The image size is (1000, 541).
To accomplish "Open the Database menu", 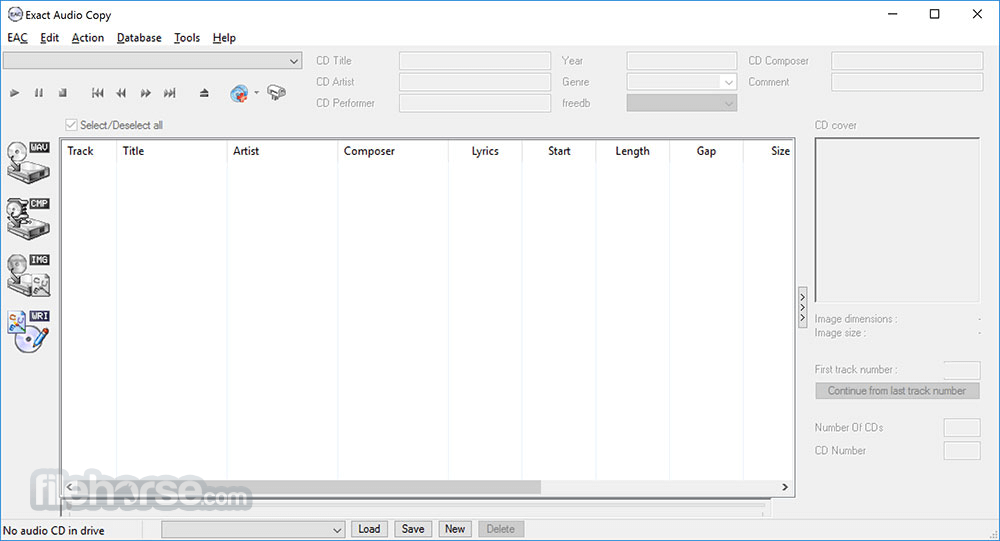I will 139,38.
